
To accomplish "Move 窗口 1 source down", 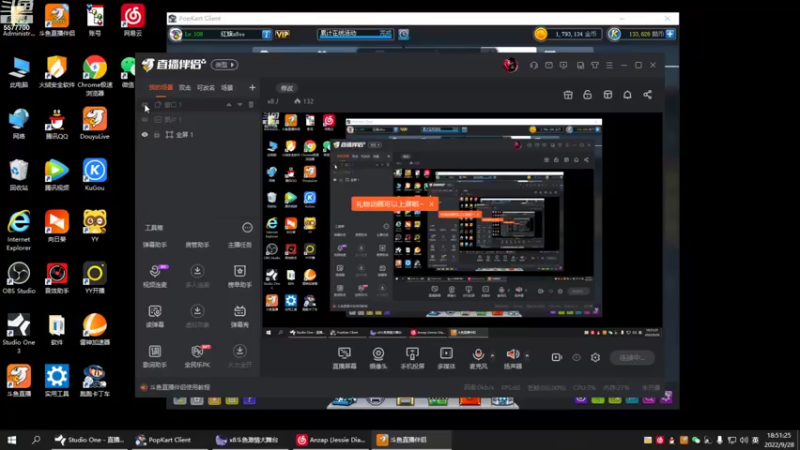I will point(240,105).
